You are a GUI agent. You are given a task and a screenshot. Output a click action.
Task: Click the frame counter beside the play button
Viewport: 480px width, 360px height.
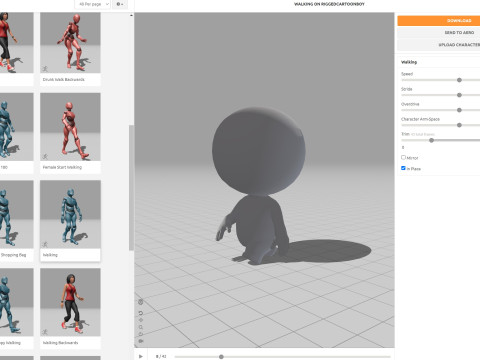tap(161, 356)
